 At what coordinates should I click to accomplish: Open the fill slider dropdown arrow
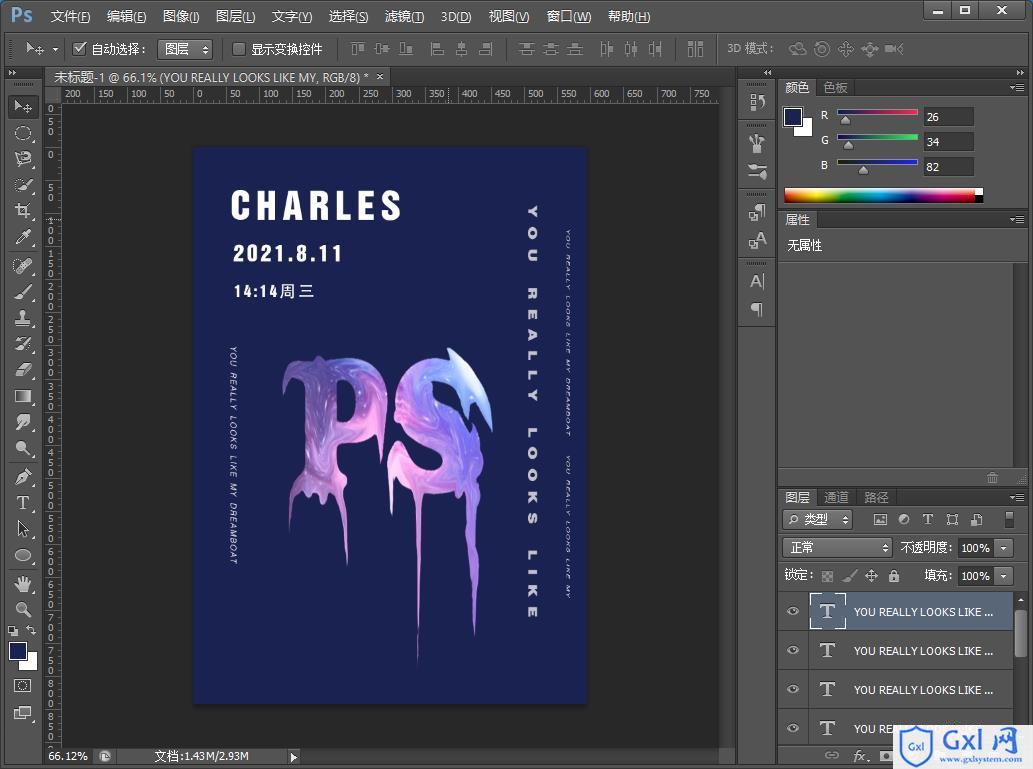click(1003, 576)
